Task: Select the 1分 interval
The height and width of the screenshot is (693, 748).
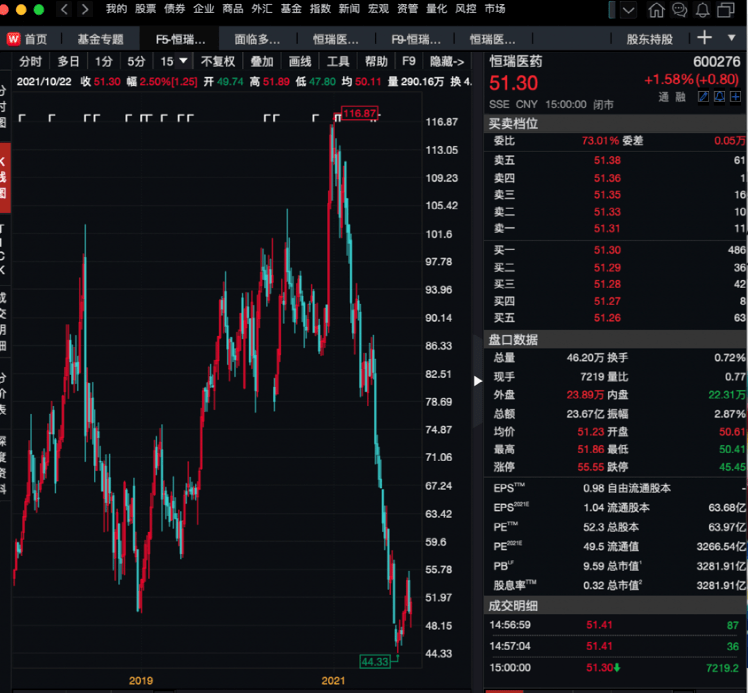Action: click(104, 61)
